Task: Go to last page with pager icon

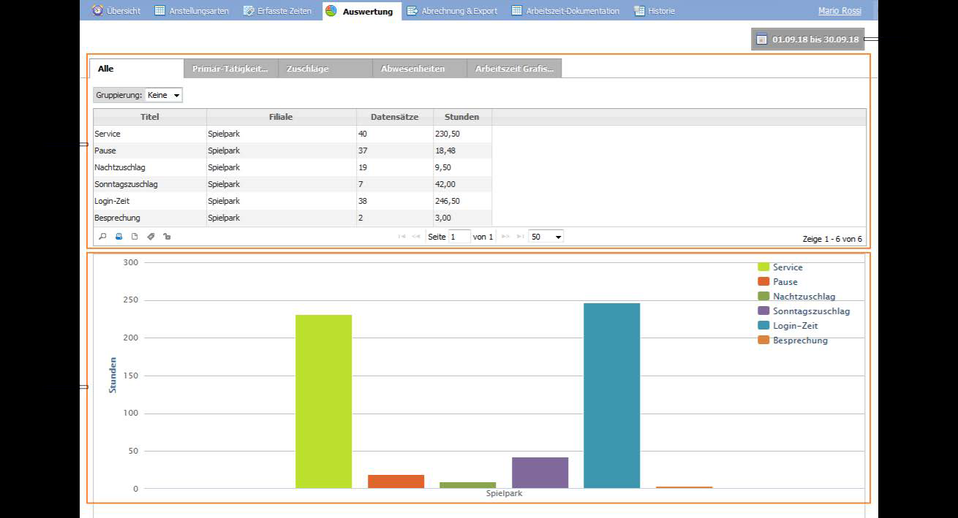Action: pos(520,236)
